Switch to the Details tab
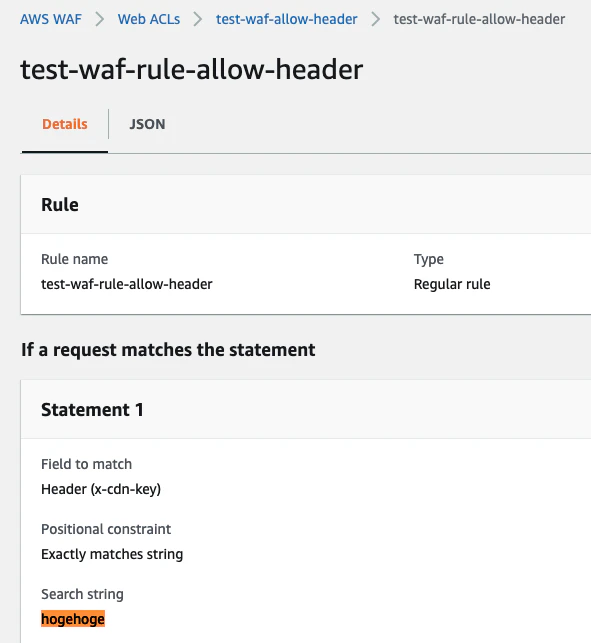The height and width of the screenshot is (643, 591). pos(65,124)
